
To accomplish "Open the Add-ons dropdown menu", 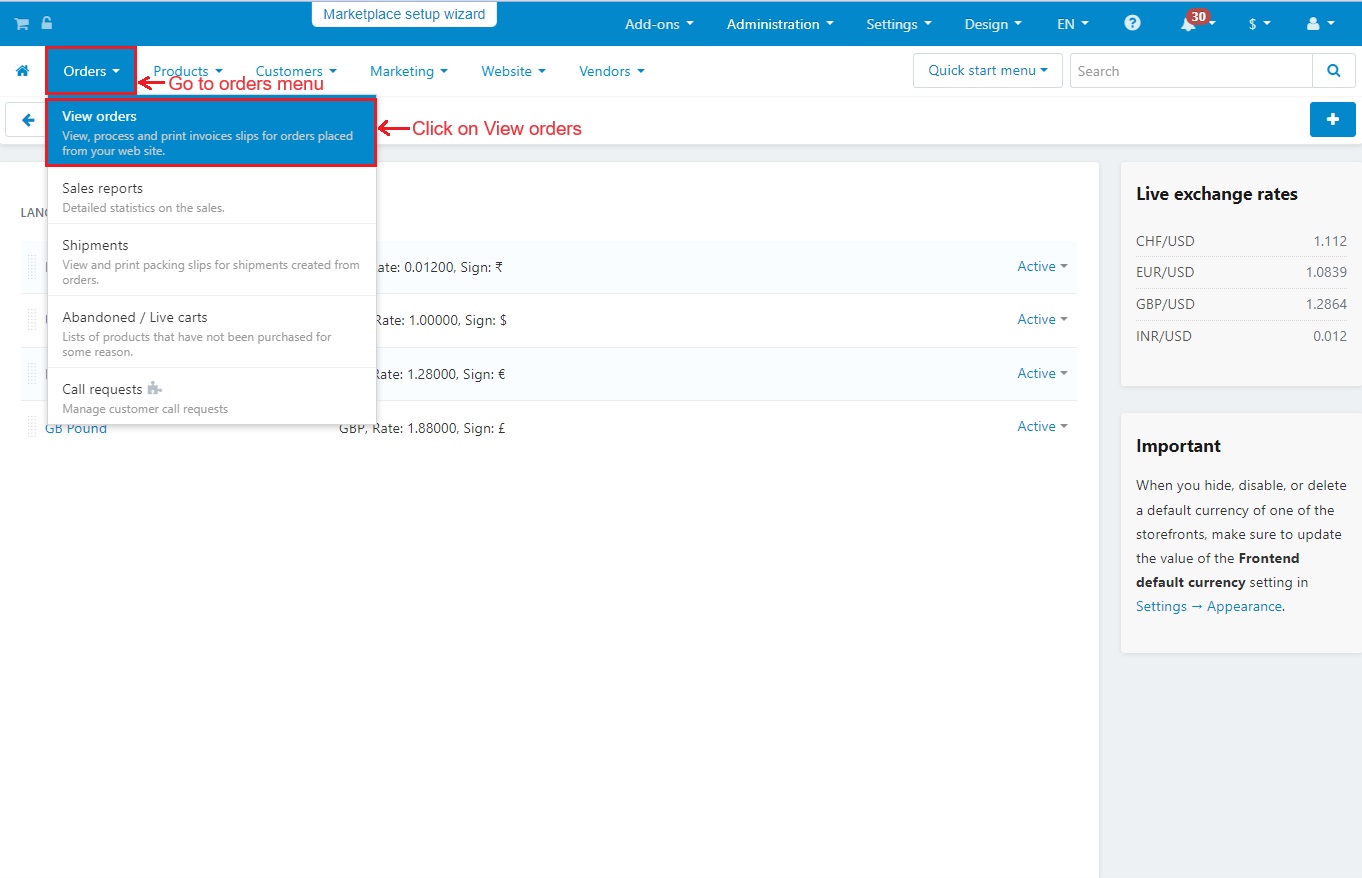I will 659,24.
